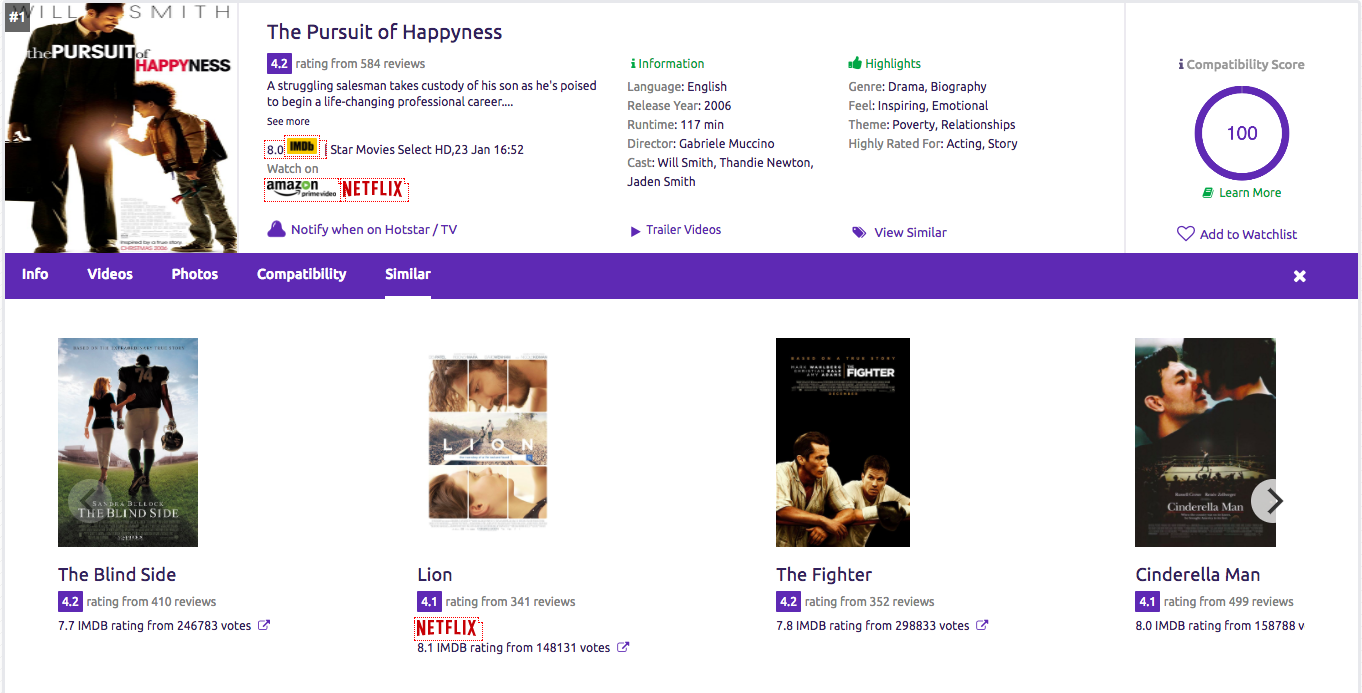Click 'Star Movies Select HD,23 Jan 16:52'
1362x693 pixels.
[427, 150]
